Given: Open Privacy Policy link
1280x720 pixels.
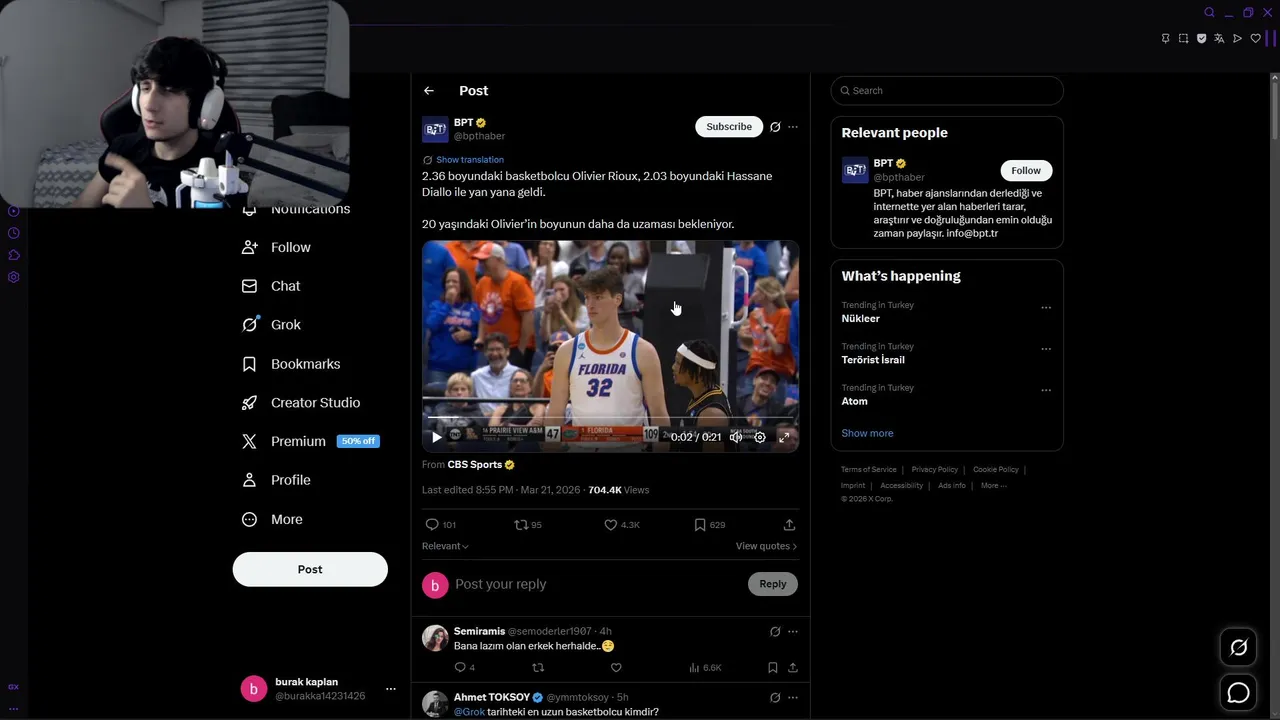Looking at the screenshot, I should [x=934, y=470].
